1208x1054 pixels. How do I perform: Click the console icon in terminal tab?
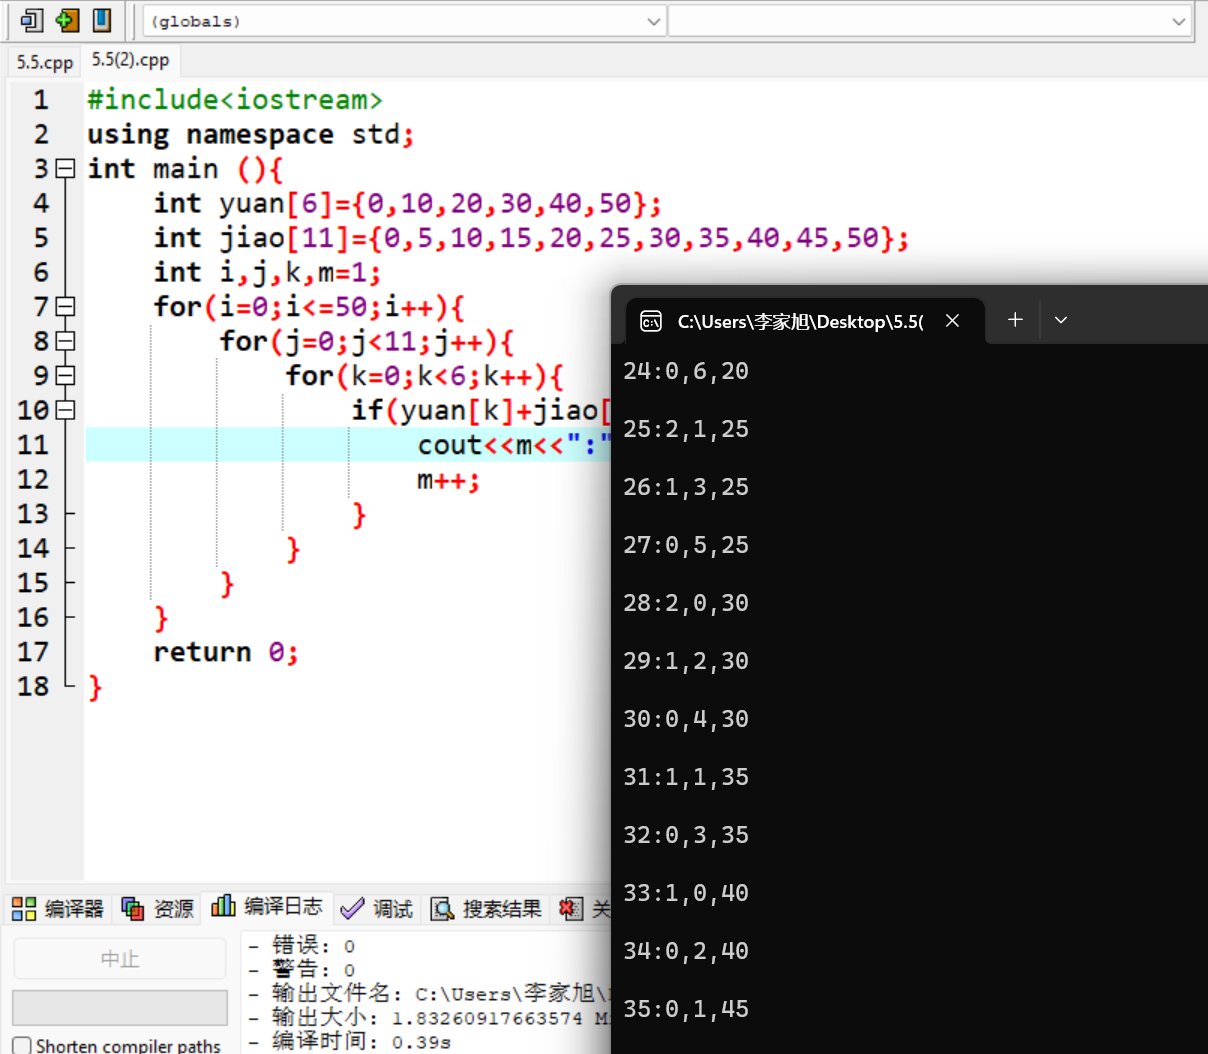click(651, 321)
